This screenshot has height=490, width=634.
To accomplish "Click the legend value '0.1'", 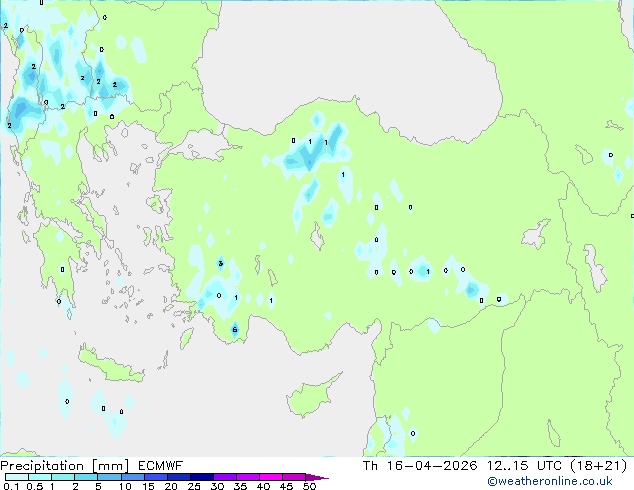I will click(x=11, y=486).
